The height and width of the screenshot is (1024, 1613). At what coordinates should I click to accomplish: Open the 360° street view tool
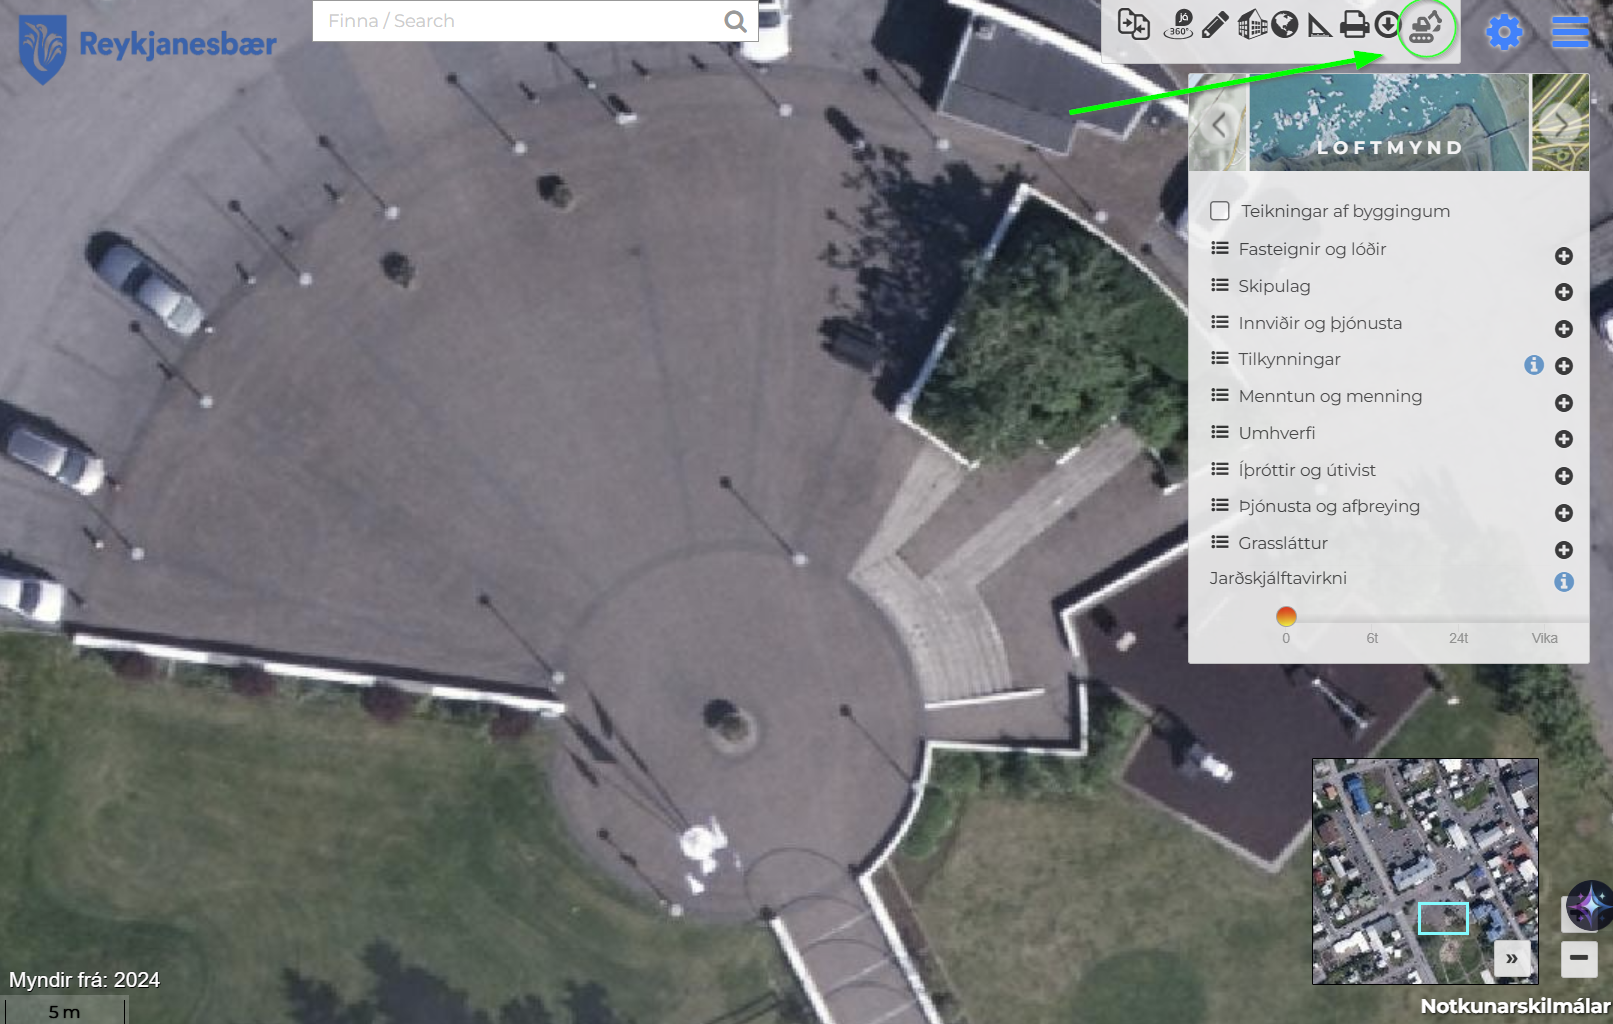[x=1180, y=24]
